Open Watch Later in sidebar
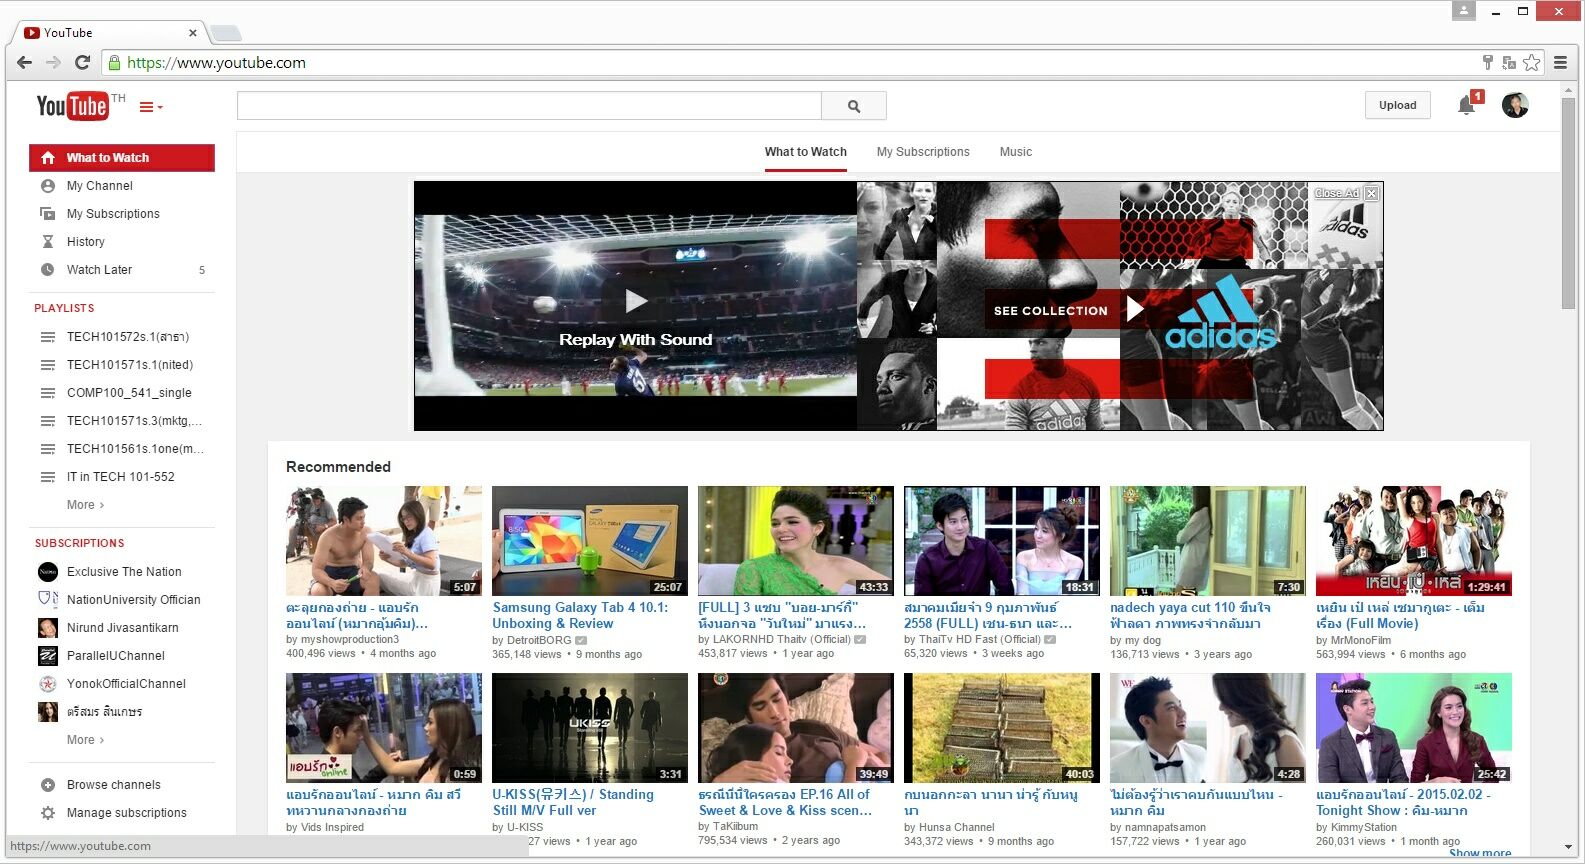1585x864 pixels. pyautogui.click(x=99, y=270)
